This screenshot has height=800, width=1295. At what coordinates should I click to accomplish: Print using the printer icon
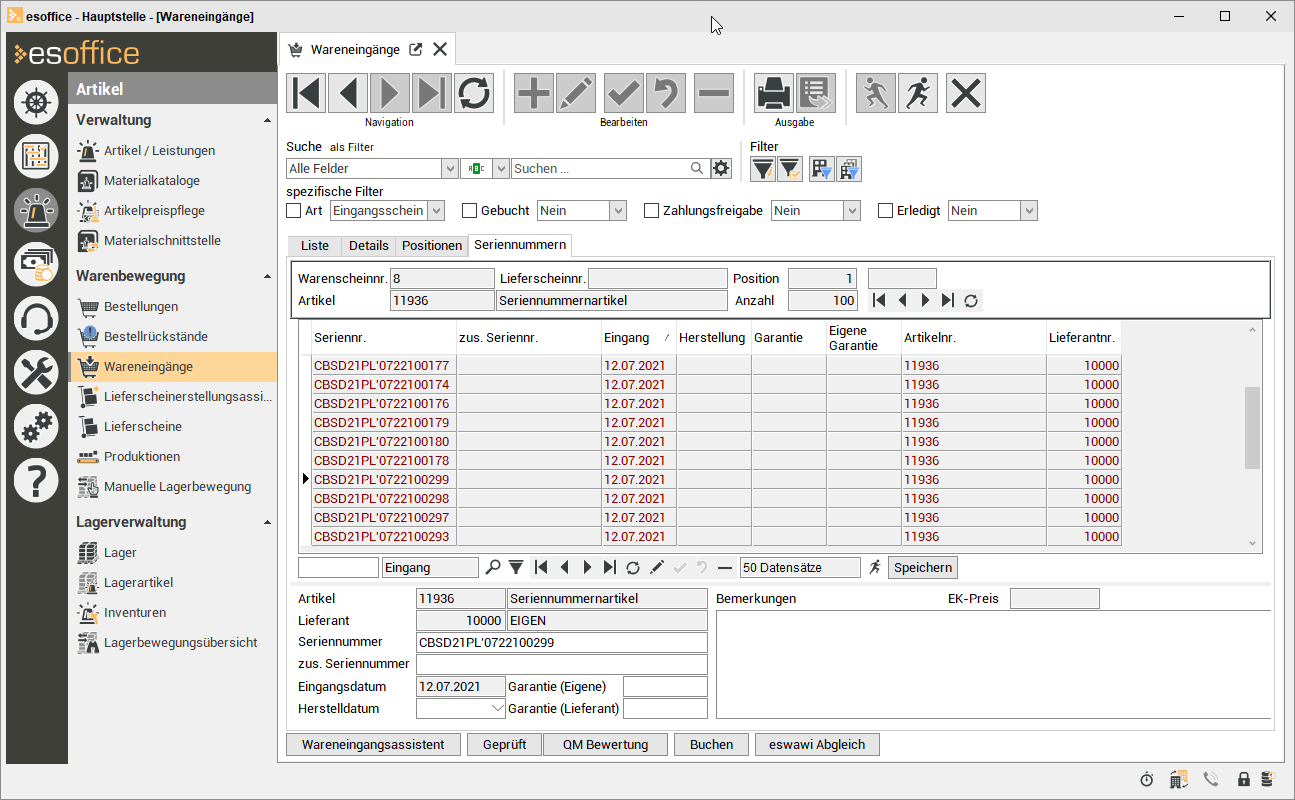coord(774,93)
